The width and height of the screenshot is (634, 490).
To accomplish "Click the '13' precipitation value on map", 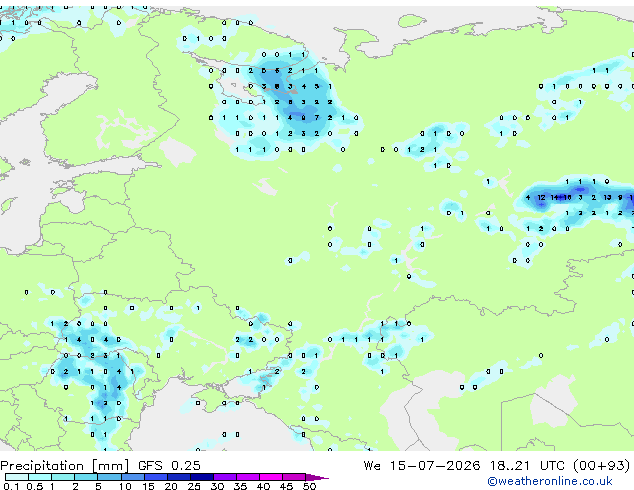I will click(607, 197).
